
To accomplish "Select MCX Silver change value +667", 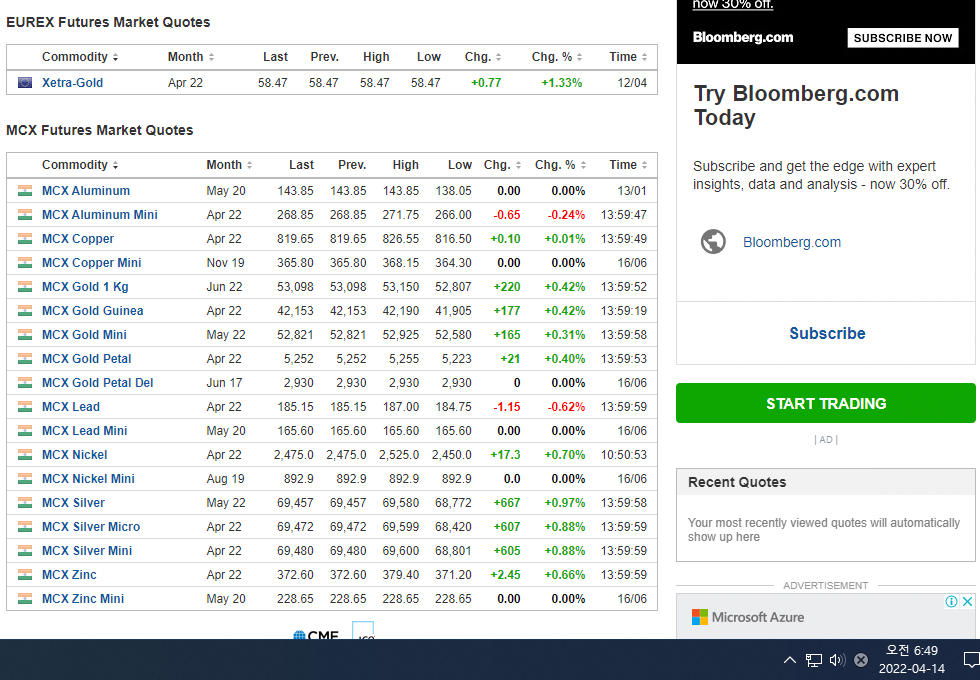I will tap(507, 503).
